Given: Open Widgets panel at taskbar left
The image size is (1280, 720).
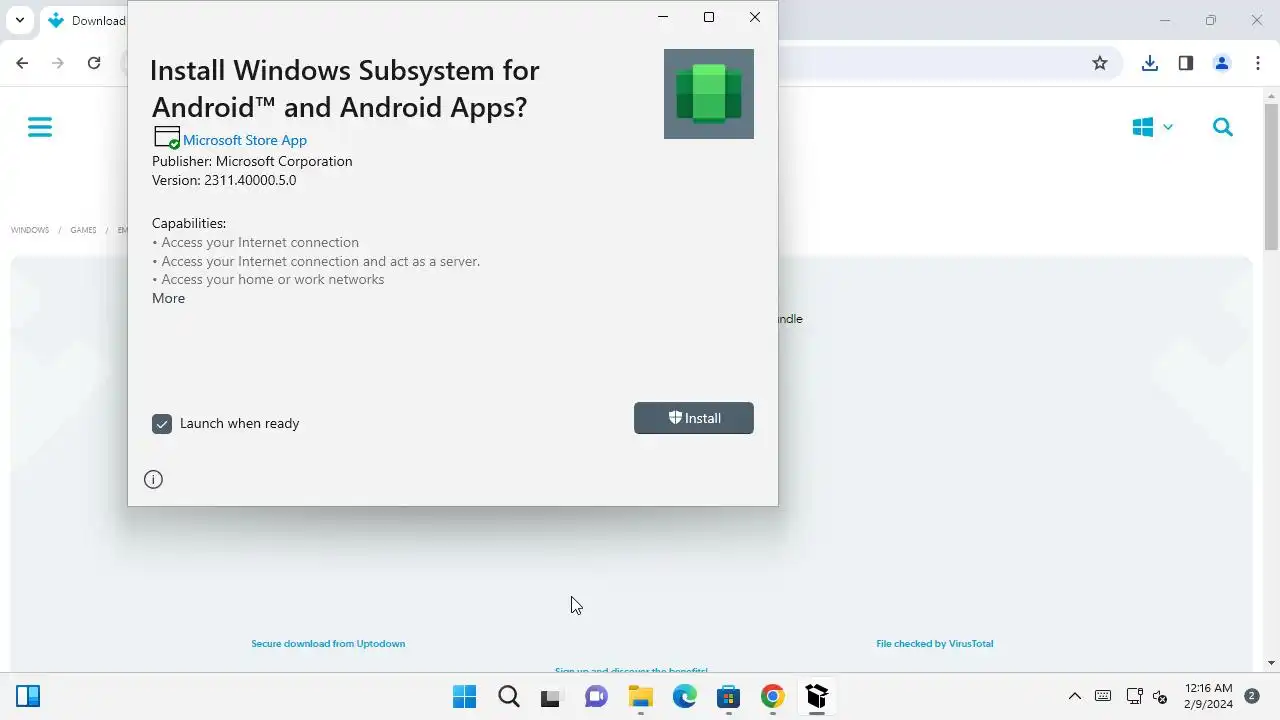Looking at the screenshot, I should (28, 696).
